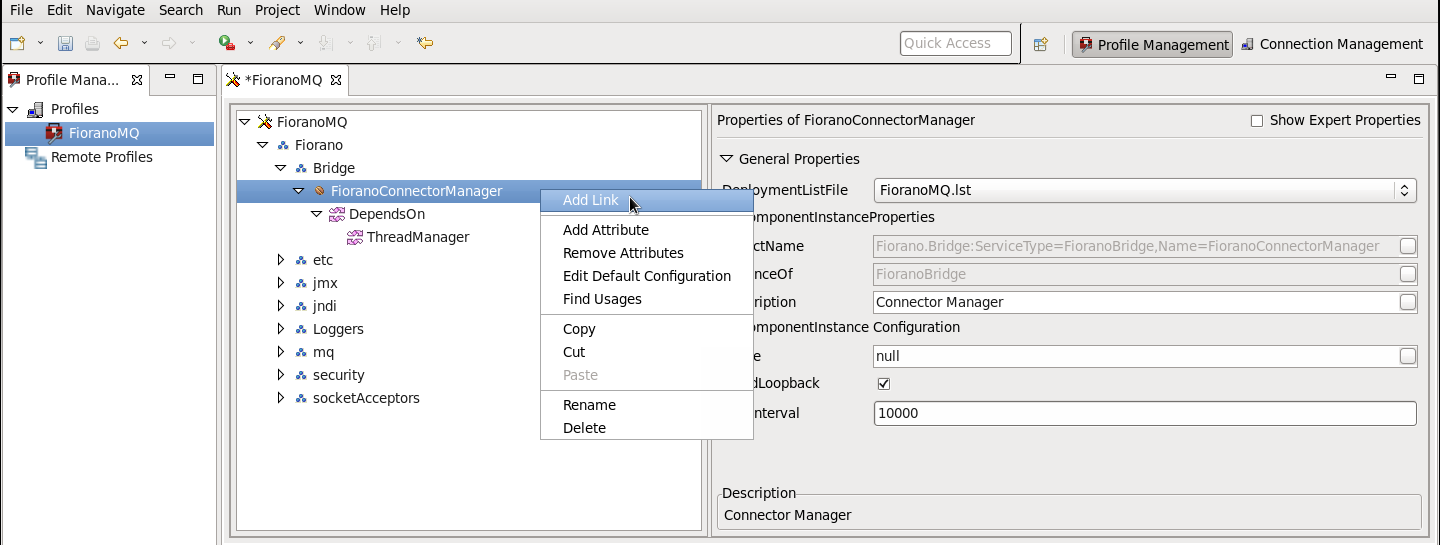1440x545 pixels.
Task: Collapse the DependsOn node
Action: (317, 214)
